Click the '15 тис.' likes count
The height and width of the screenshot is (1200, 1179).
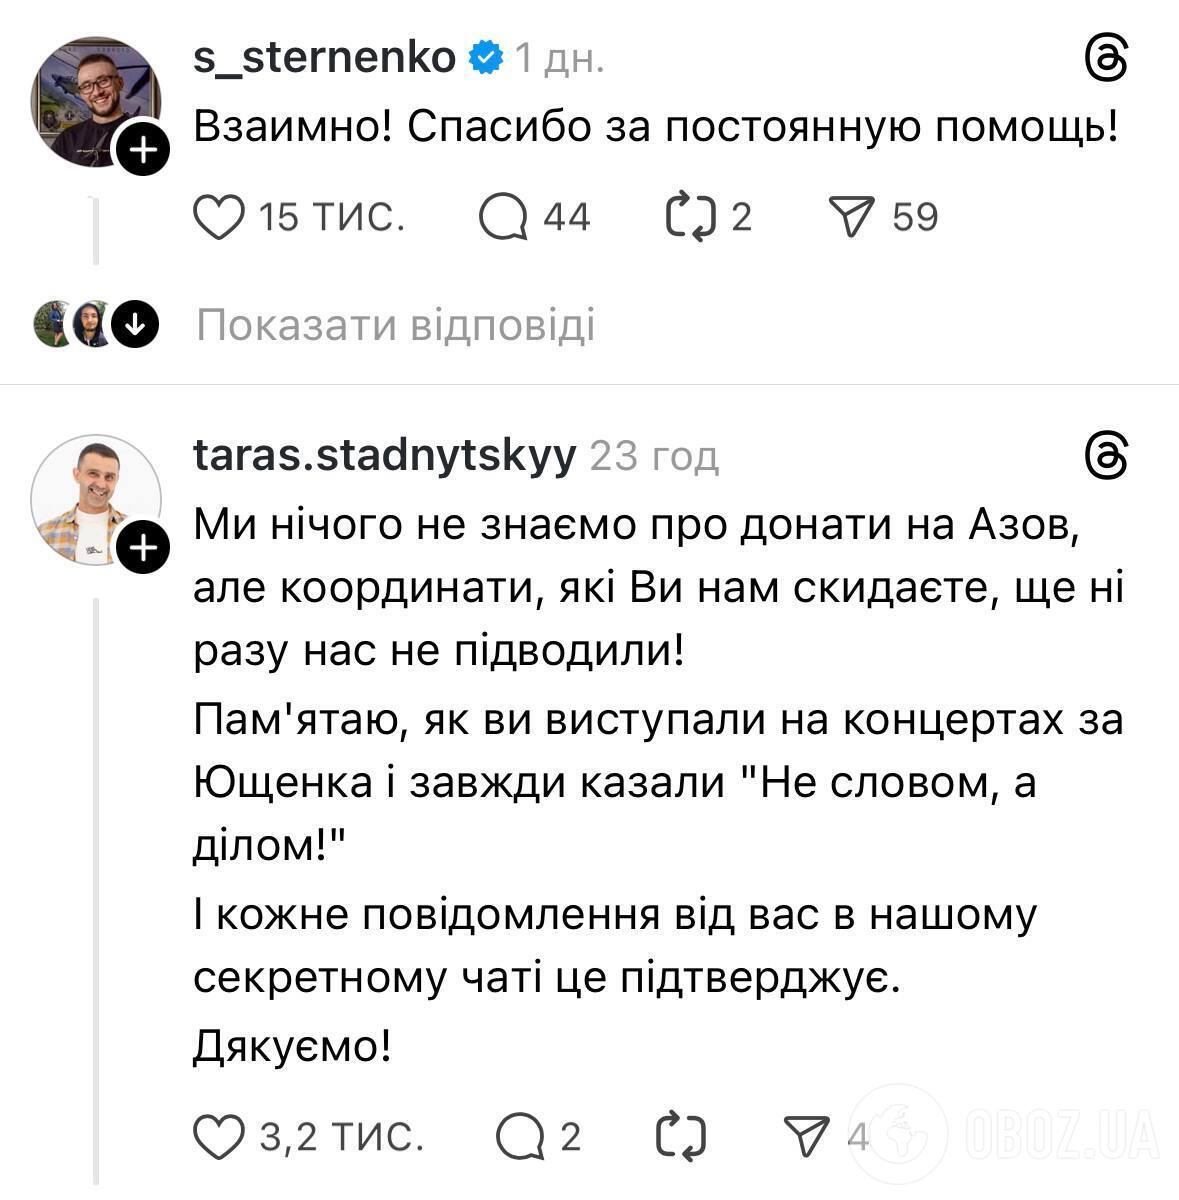click(x=330, y=216)
